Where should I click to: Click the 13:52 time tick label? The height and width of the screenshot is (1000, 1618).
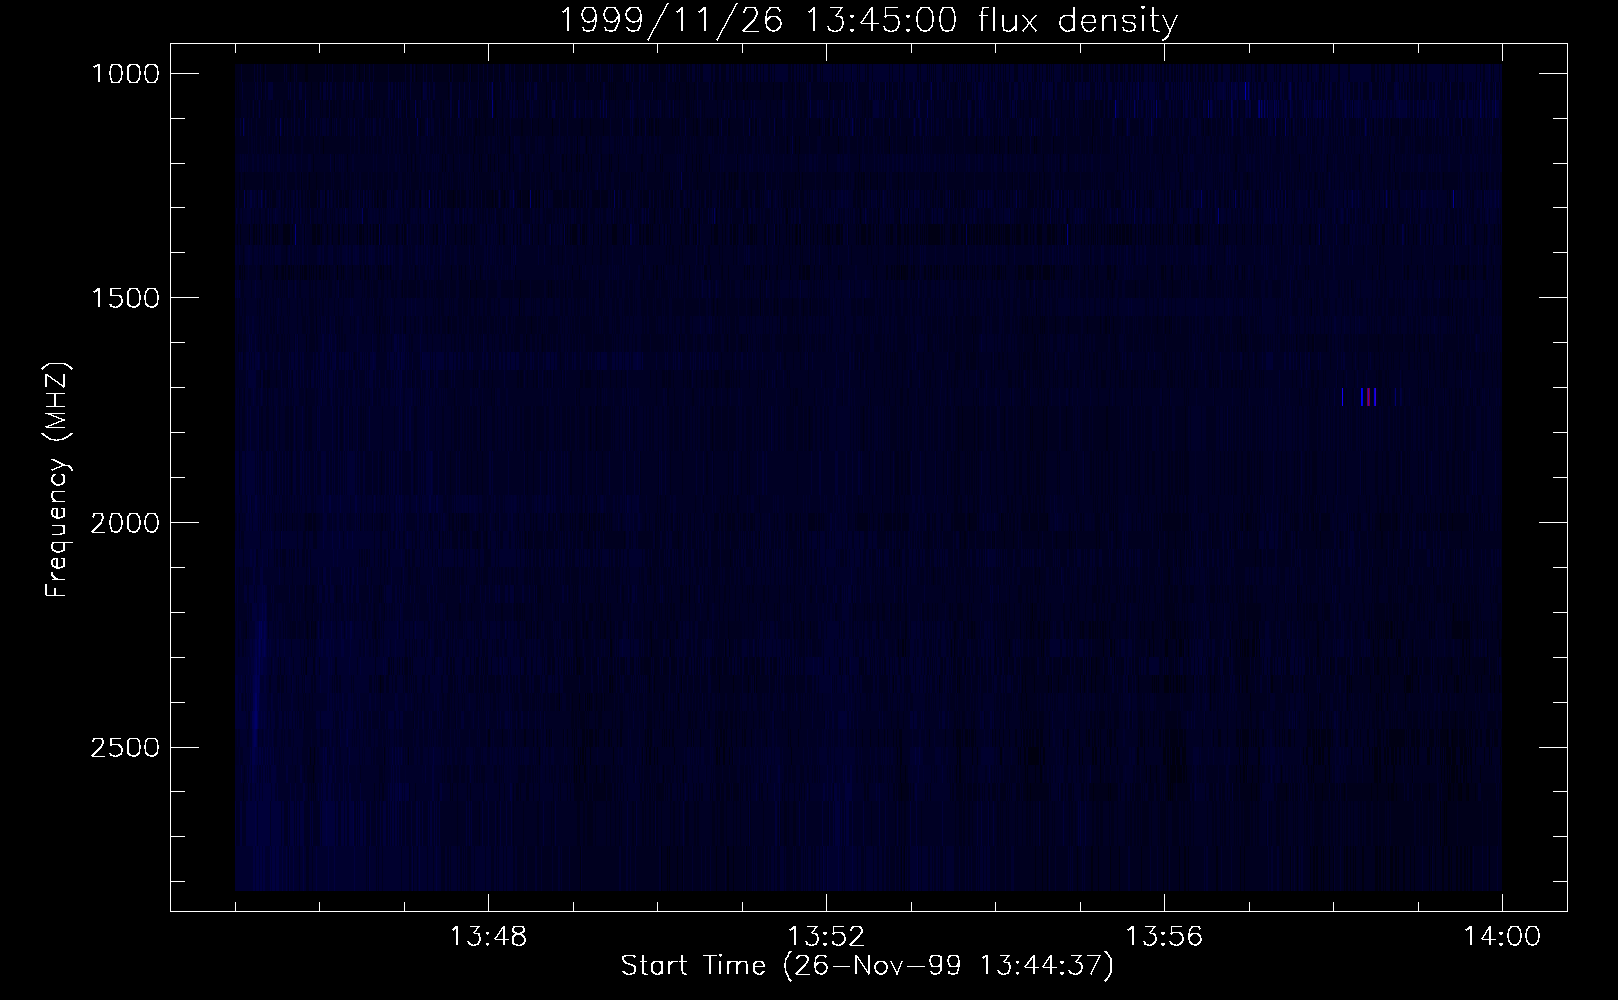(x=826, y=937)
